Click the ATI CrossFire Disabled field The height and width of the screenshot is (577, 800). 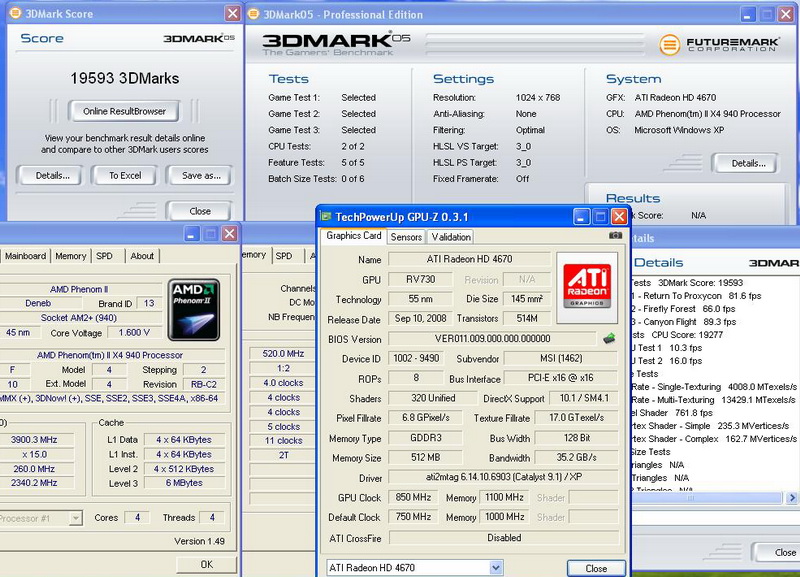[504, 538]
